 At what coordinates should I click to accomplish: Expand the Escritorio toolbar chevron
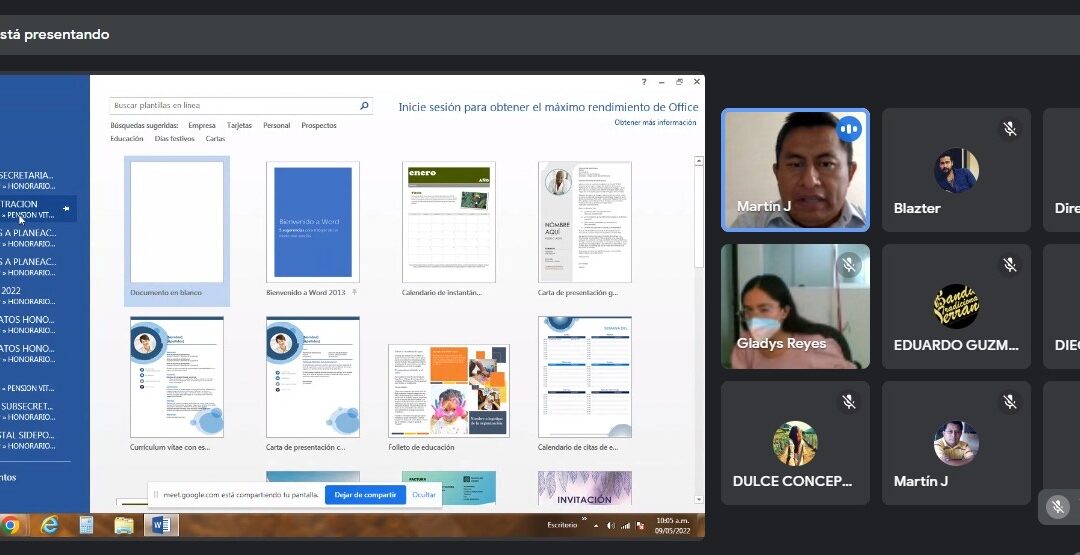click(584, 519)
